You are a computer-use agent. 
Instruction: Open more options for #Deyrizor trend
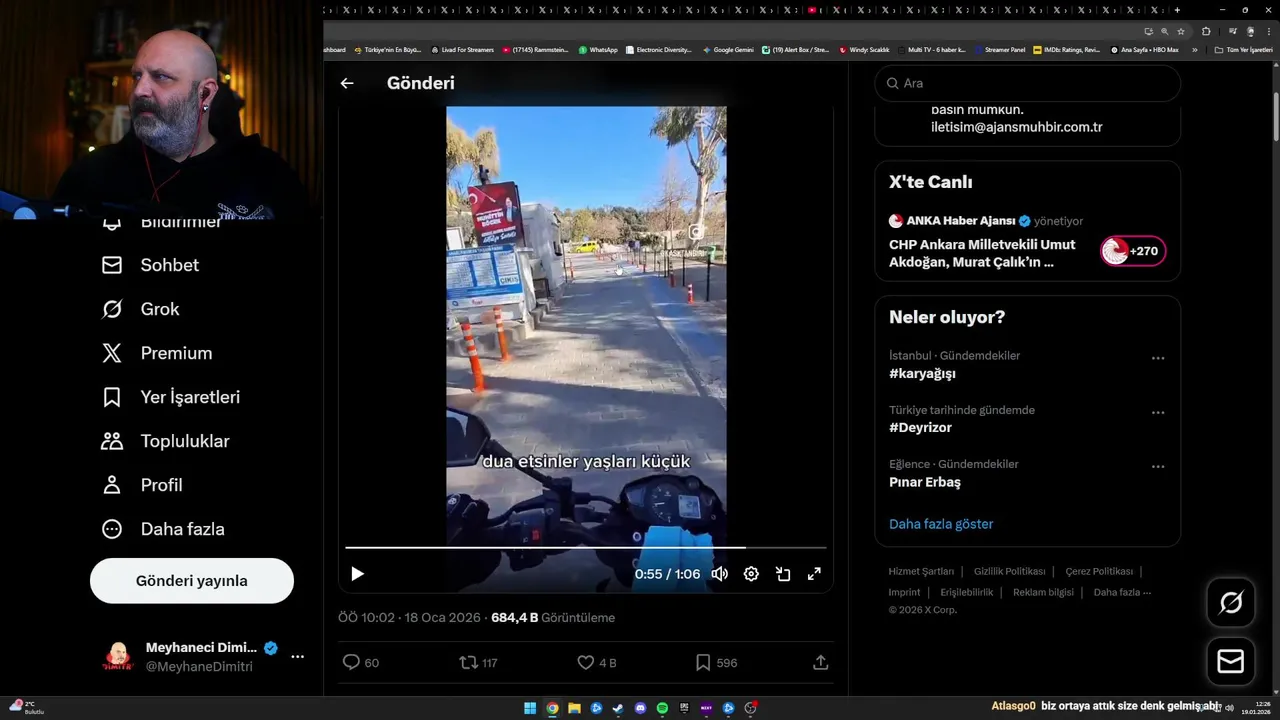click(1158, 412)
